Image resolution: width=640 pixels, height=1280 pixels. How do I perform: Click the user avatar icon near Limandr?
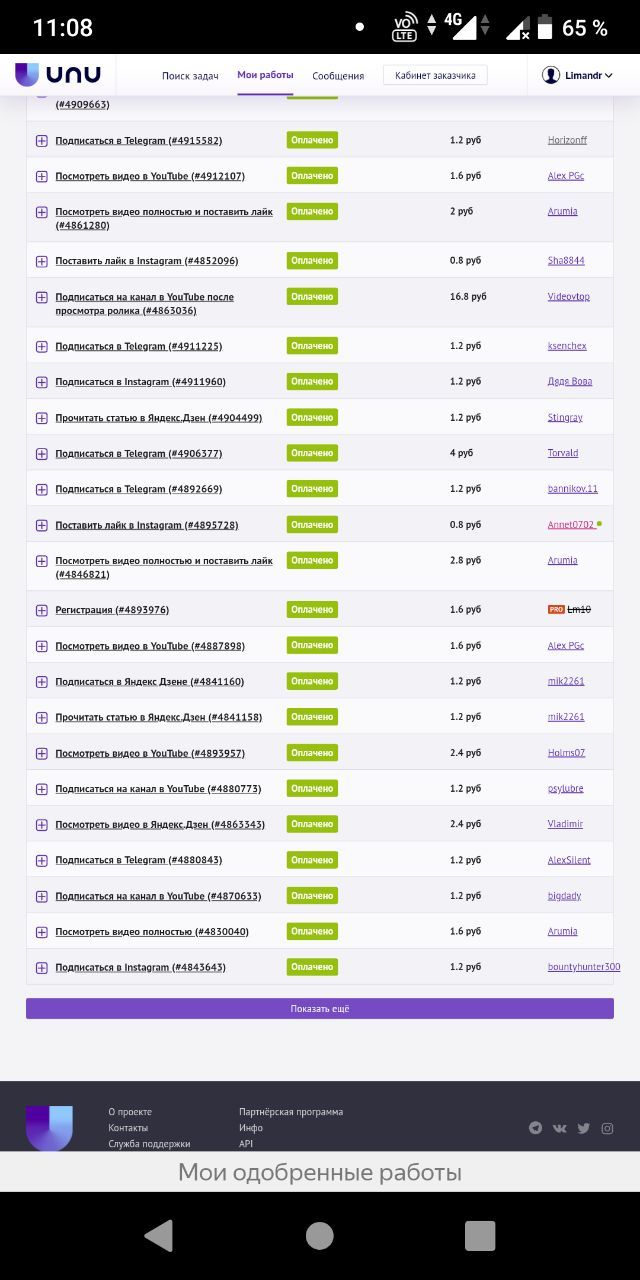tap(551, 75)
